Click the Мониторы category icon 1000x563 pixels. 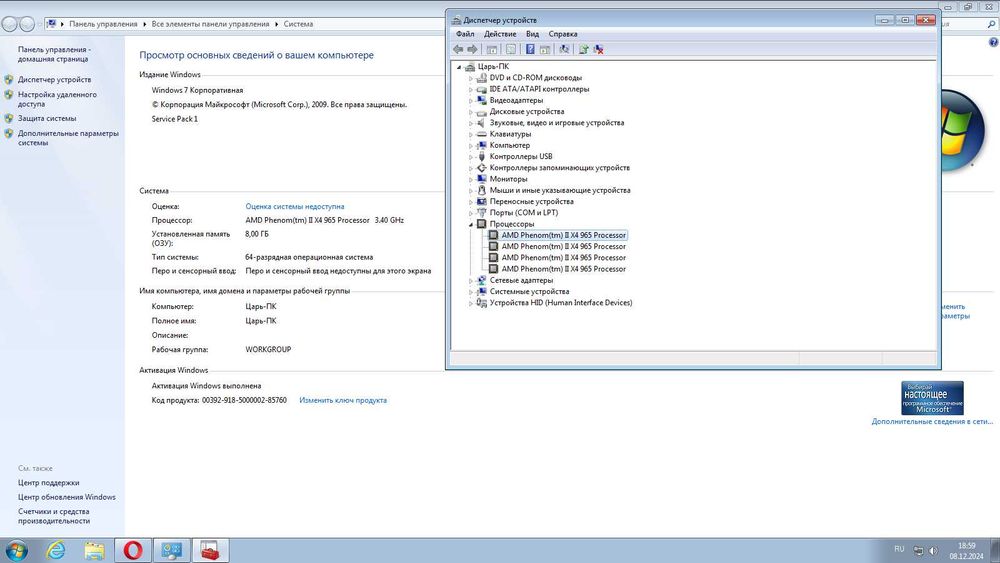(x=482, y=179)
